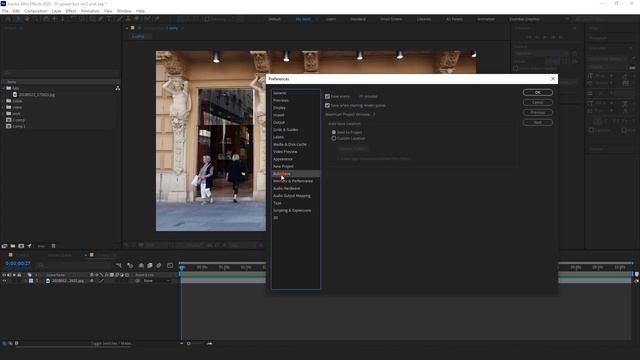The width and height of the screenshot is (640, 360).
Task: Select Video Preview in Preferences list
Action: pyautogui.click(x=285, y=152)
